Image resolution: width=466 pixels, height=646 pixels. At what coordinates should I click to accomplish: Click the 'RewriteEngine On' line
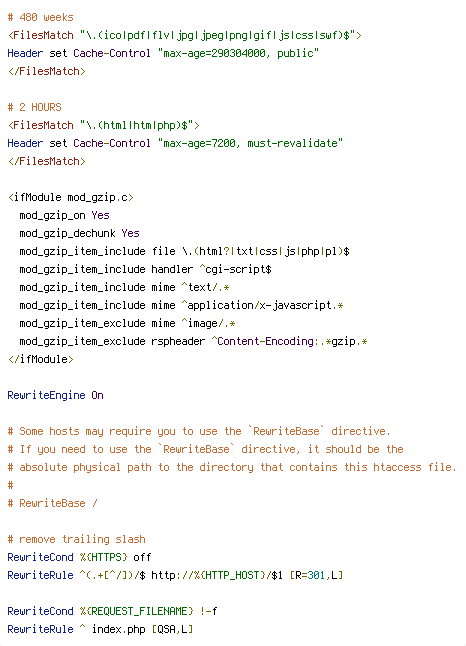click(56, 396)
